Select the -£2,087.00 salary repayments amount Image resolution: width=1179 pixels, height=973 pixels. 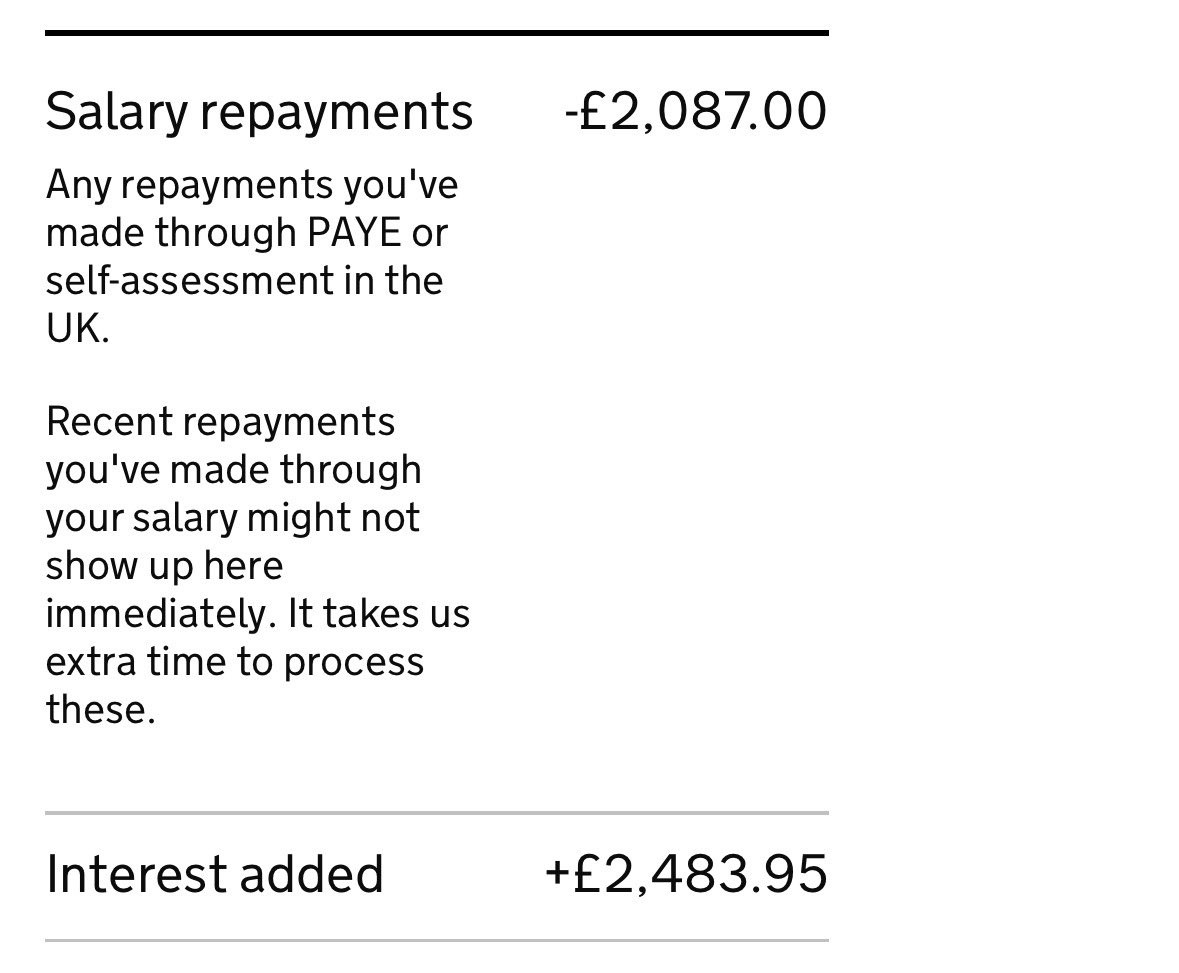coord(696,111)
